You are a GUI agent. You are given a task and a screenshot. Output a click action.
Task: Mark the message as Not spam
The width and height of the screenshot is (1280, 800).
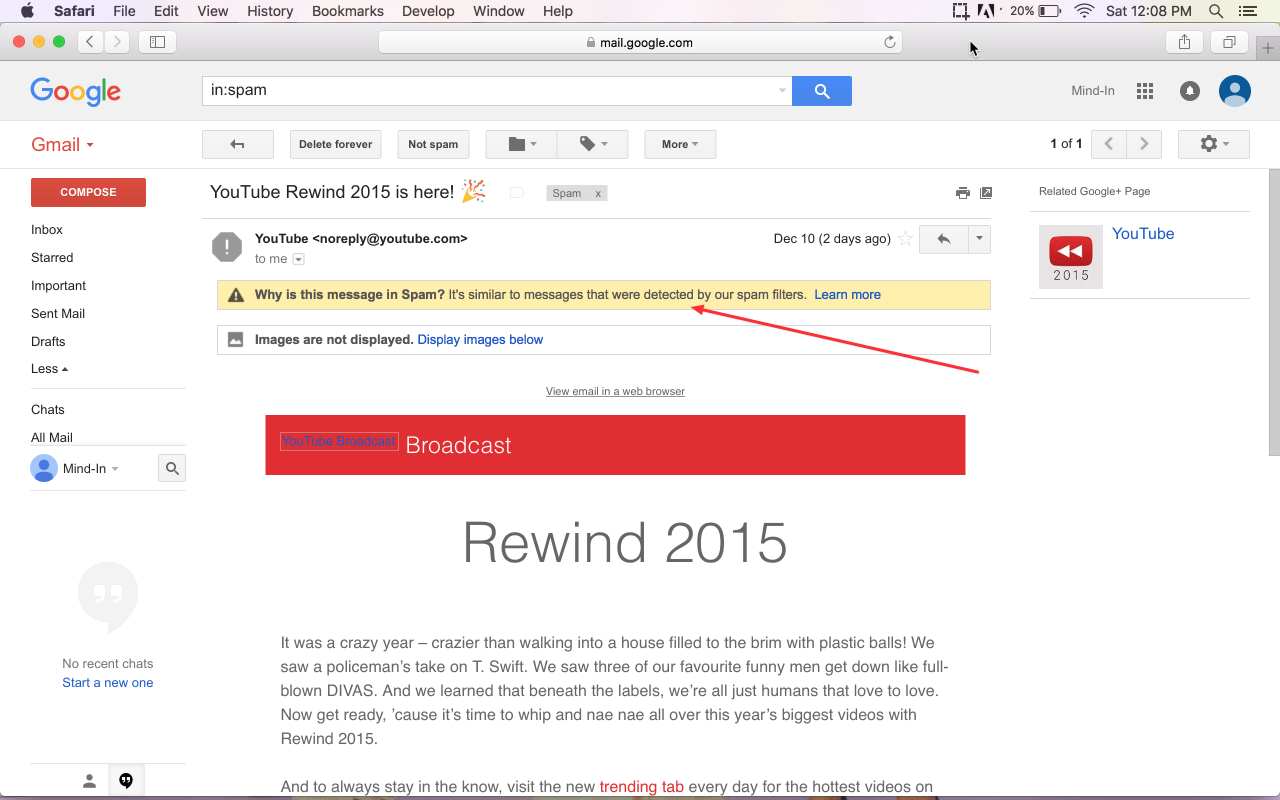point(433,144)
